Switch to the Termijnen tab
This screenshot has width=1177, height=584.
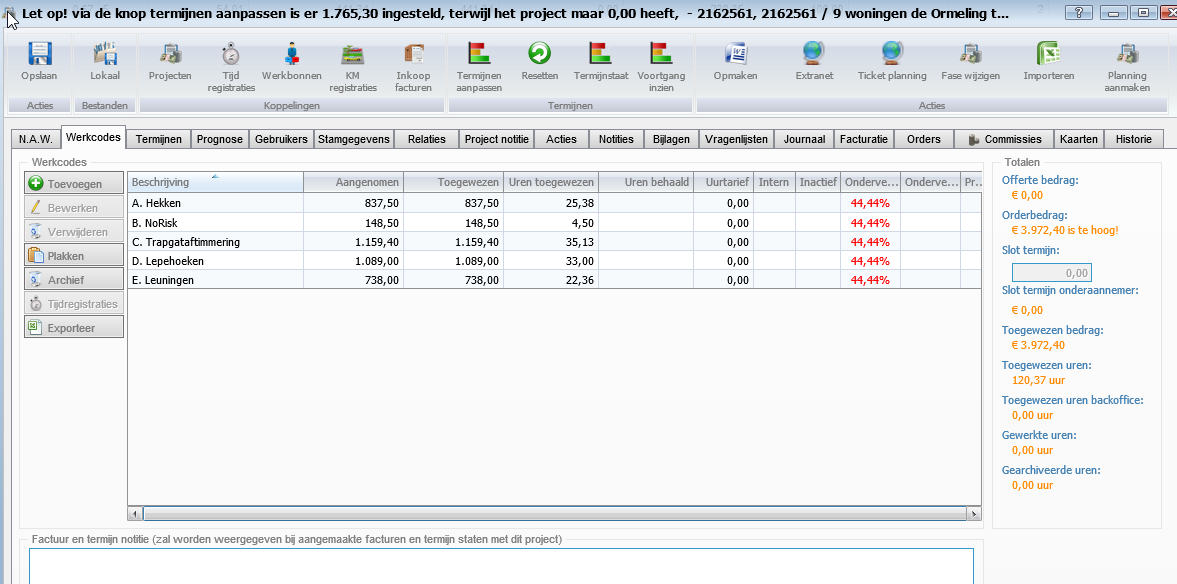click(158, 140)
